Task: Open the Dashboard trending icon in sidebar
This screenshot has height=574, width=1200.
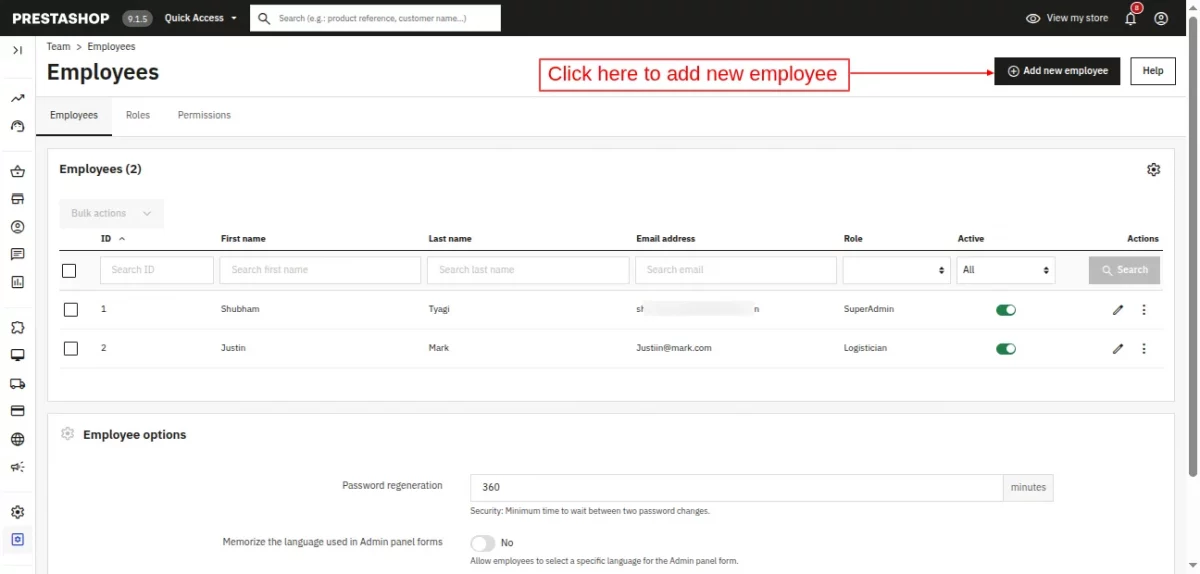Action: pyautogui.click(x=17, y=99)
